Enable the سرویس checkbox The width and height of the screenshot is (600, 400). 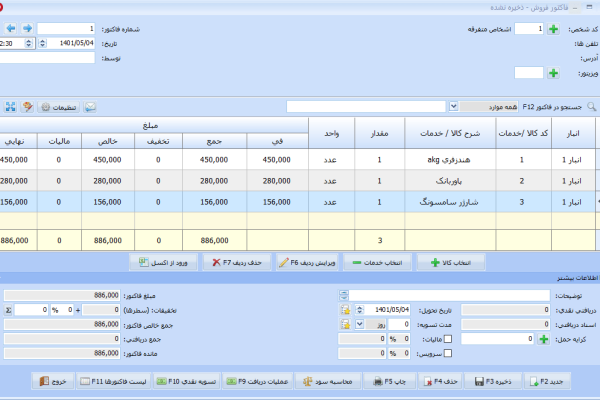coord(448,353)
